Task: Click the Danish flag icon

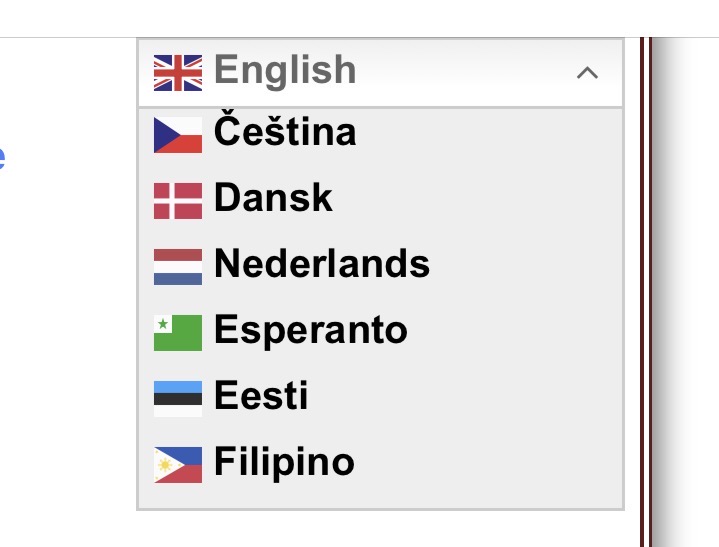Action: pos(177,200)
